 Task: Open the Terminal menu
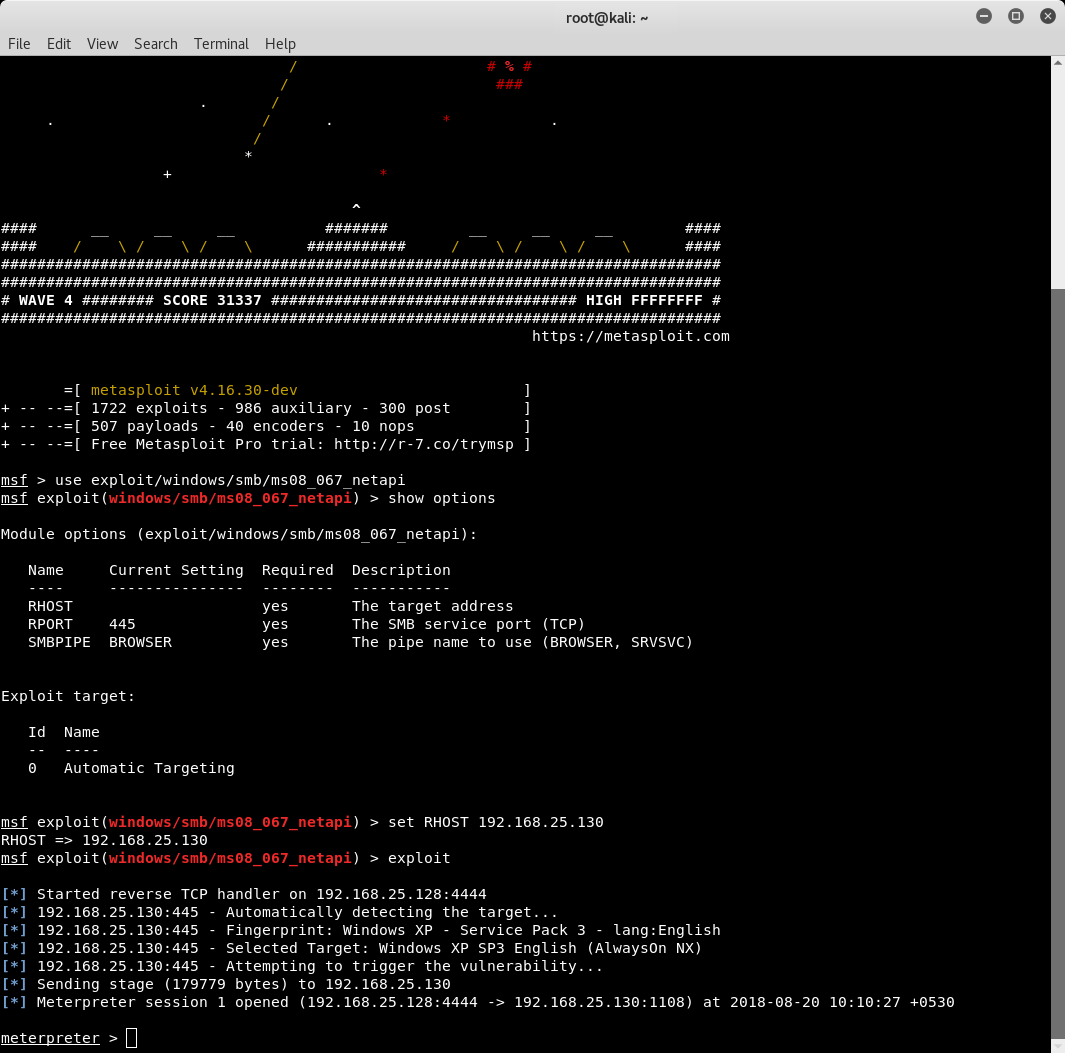pos(221,44)
